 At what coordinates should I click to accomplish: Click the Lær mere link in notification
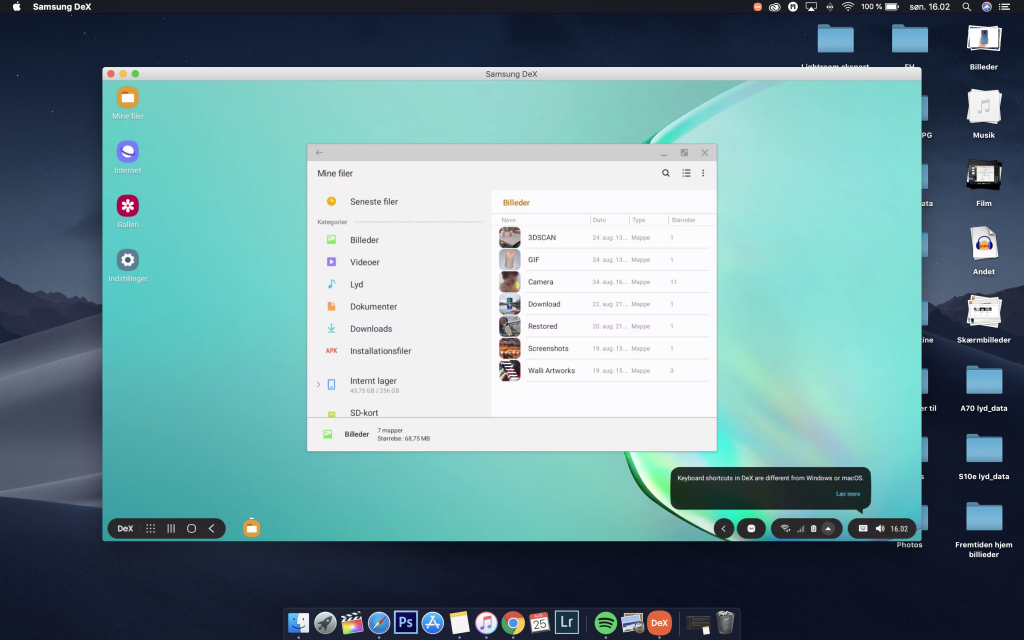click(x=848, y=494)
